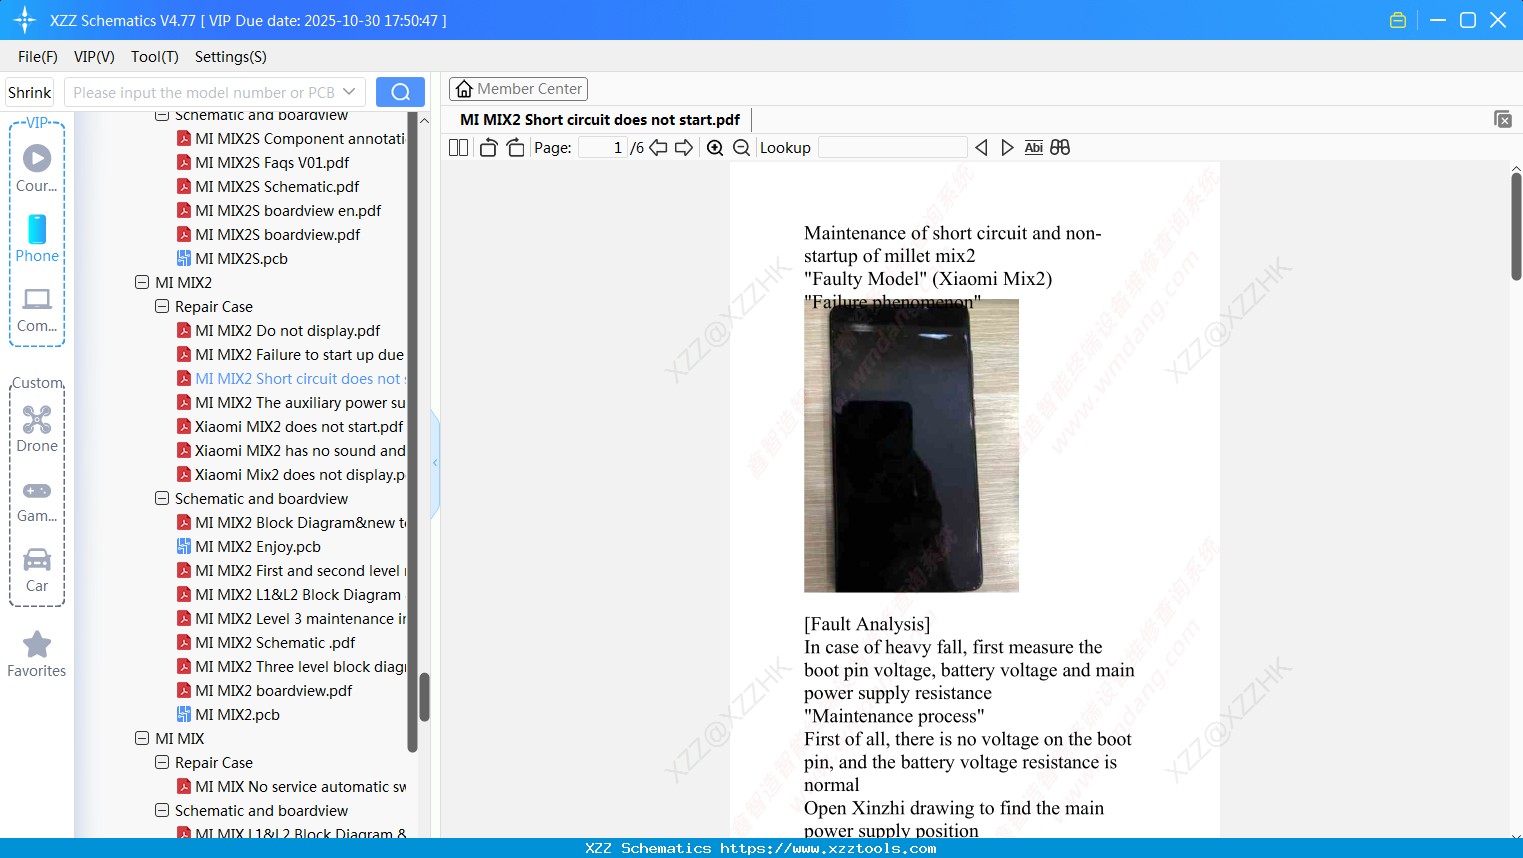Rotate the PDF page counterclockwise

click(487, 147)
